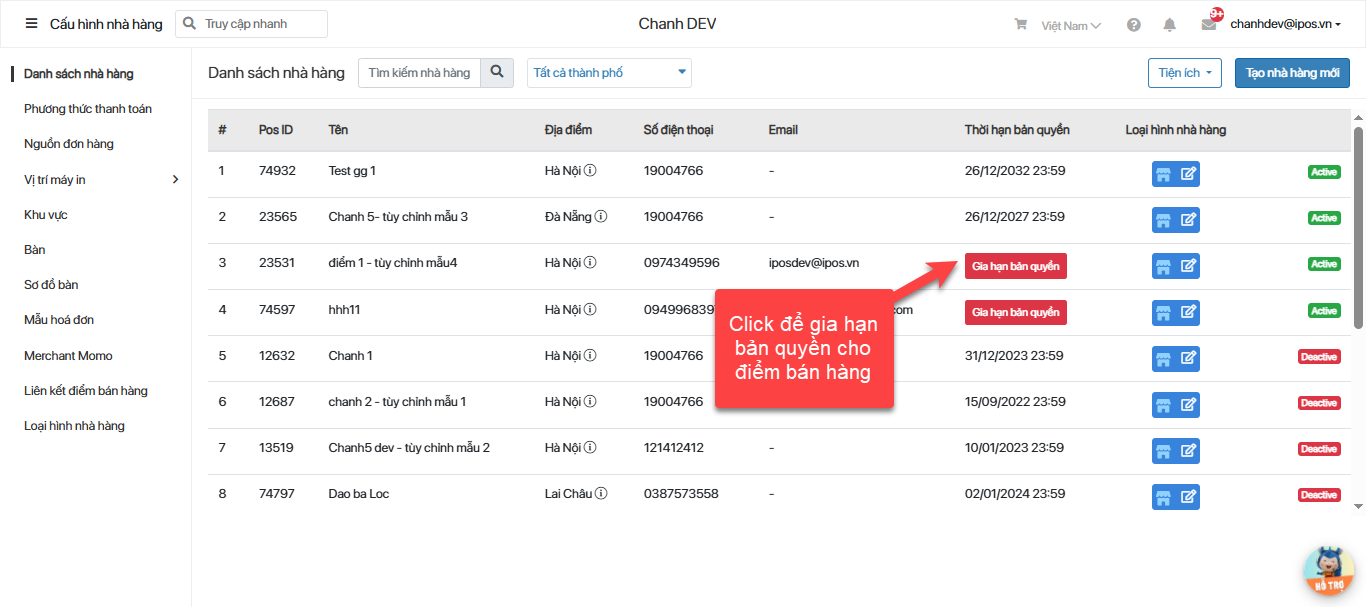1366x607 pixels.
Task: Toggle Active status of Test gg 1
Action: pos(1323,172)
